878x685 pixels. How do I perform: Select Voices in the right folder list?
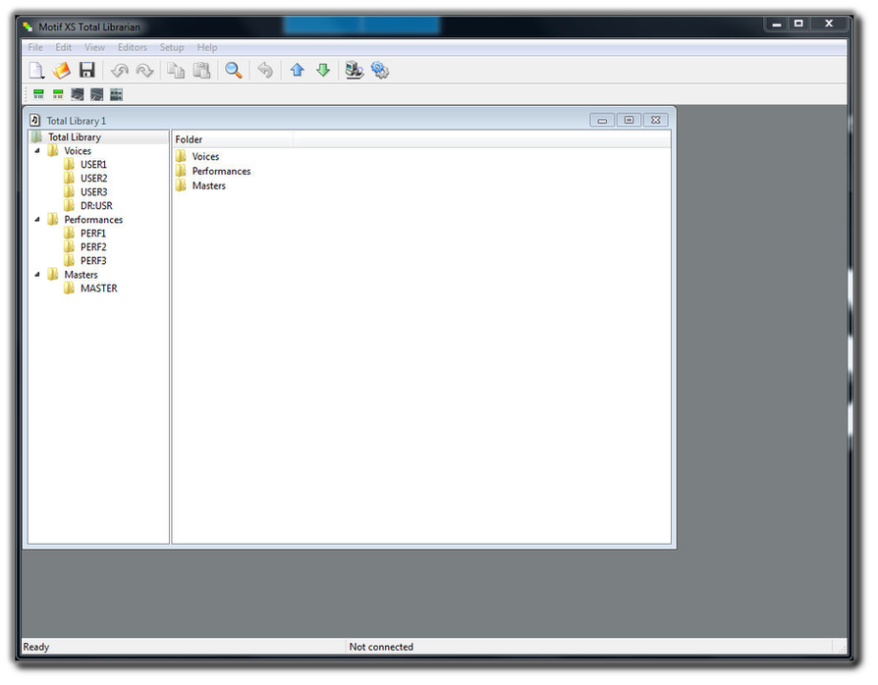[206, 157]
